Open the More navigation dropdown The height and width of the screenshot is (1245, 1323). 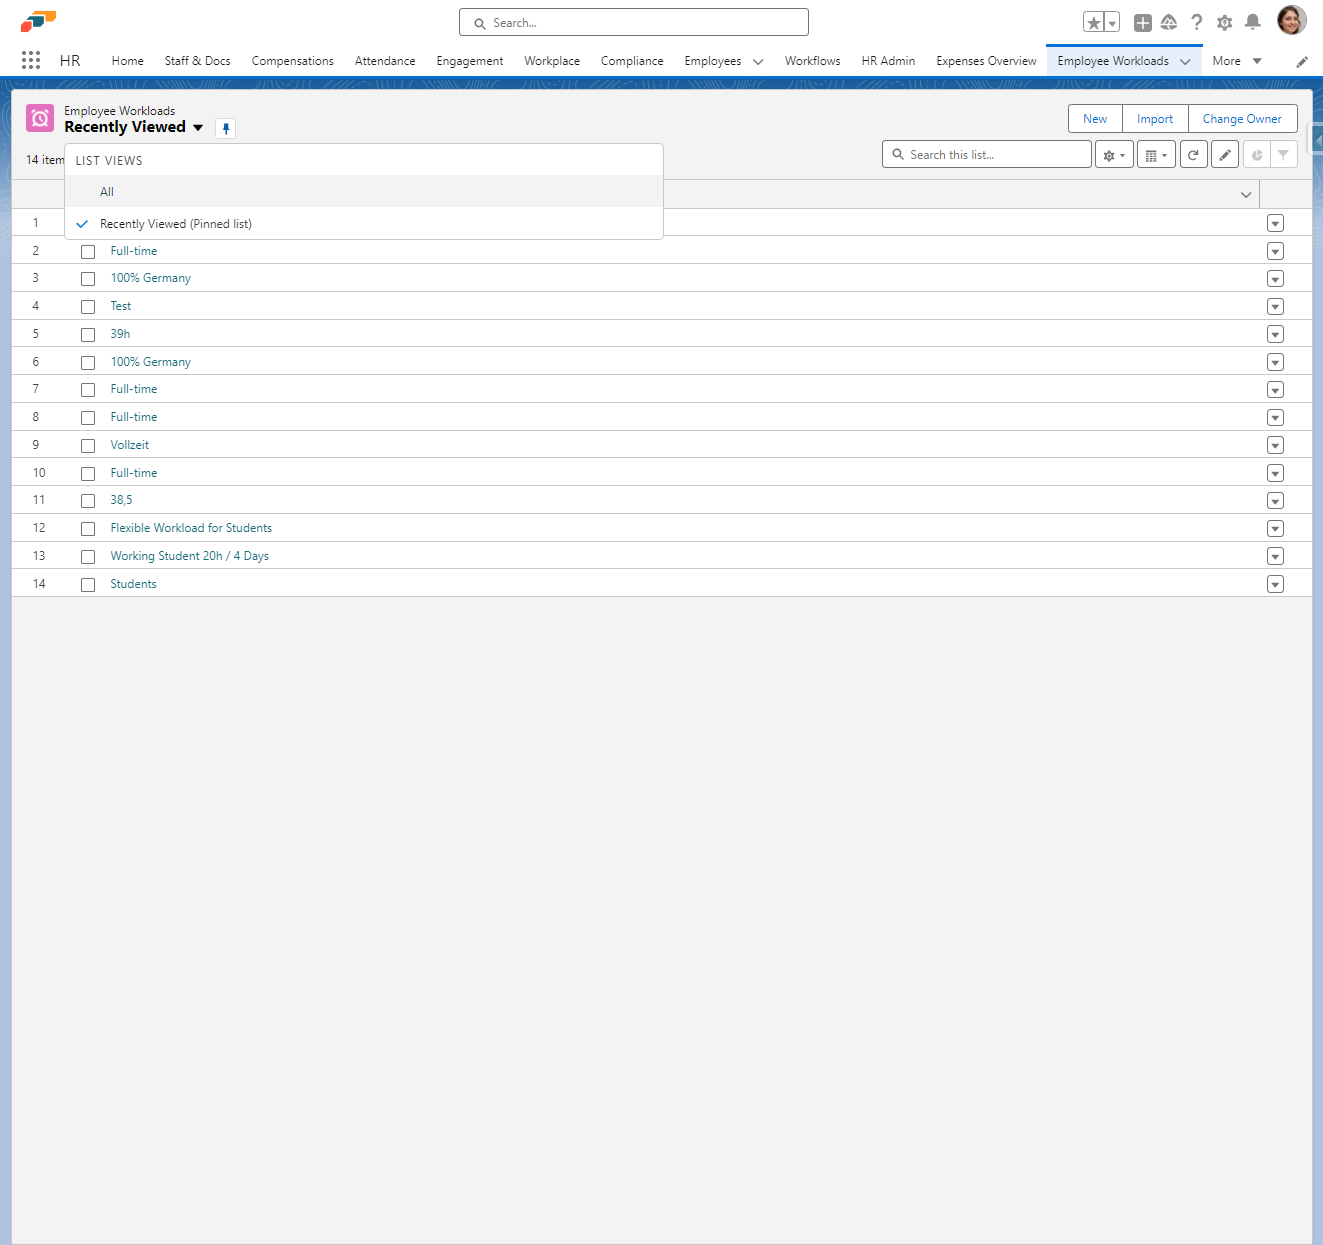pyautogui.click(x=1236, y=61)
